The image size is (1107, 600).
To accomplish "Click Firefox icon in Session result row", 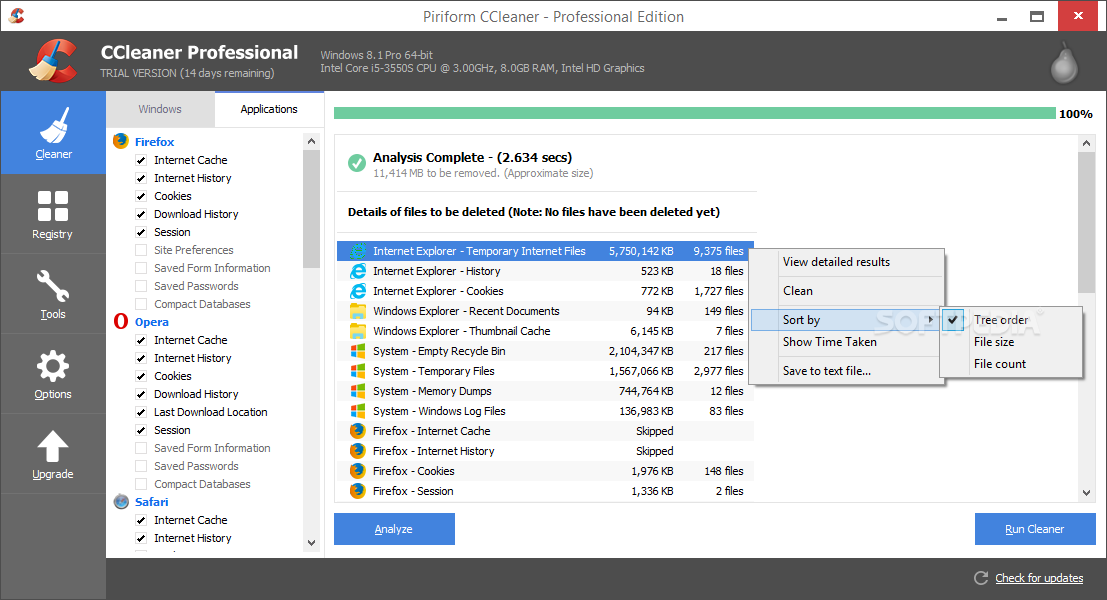I will click(x=359, y=491).
